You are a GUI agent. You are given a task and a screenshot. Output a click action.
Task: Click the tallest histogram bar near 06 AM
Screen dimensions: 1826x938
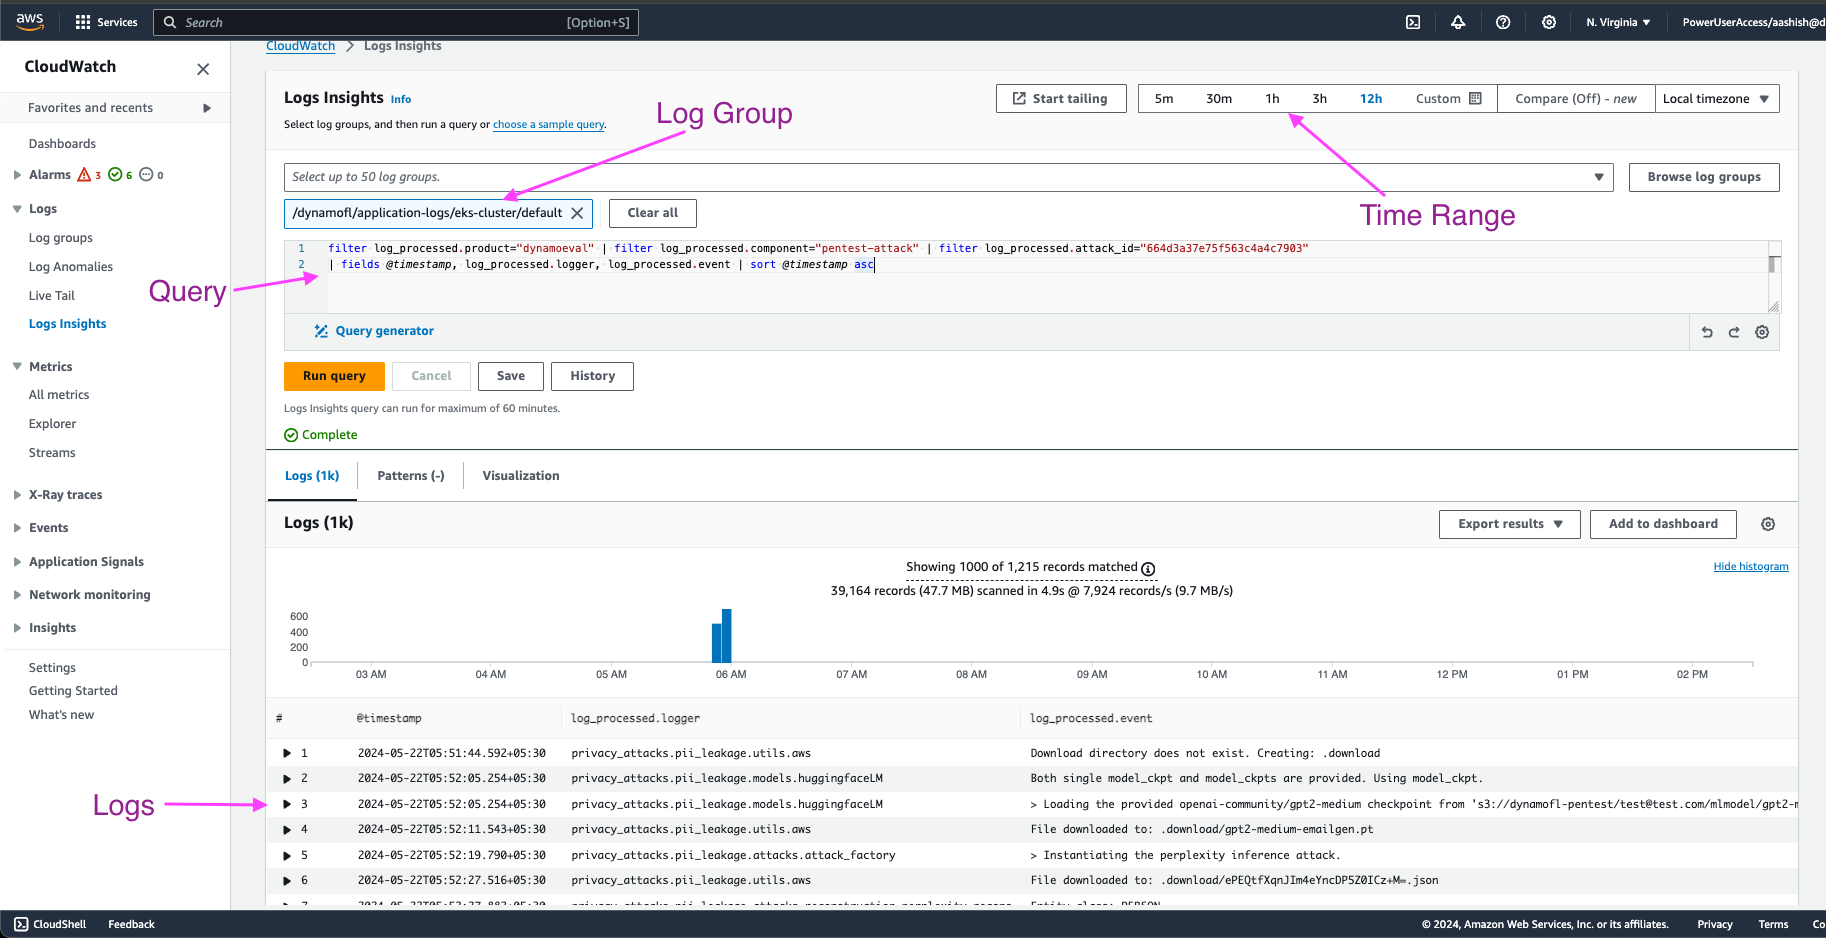point(727,636)
